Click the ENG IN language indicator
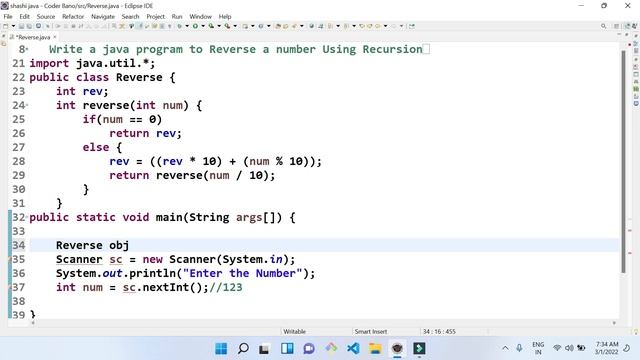This screenshot has width=640, height=360. click(538, 348)
